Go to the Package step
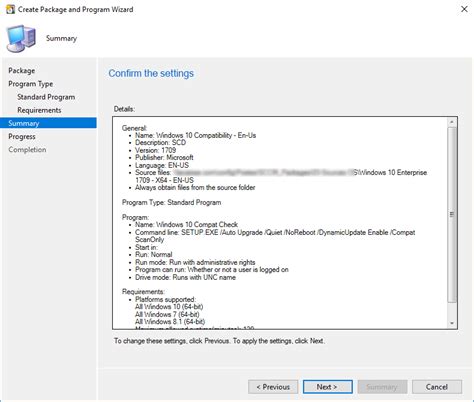The image size is (474, 402). pos(22,71)
